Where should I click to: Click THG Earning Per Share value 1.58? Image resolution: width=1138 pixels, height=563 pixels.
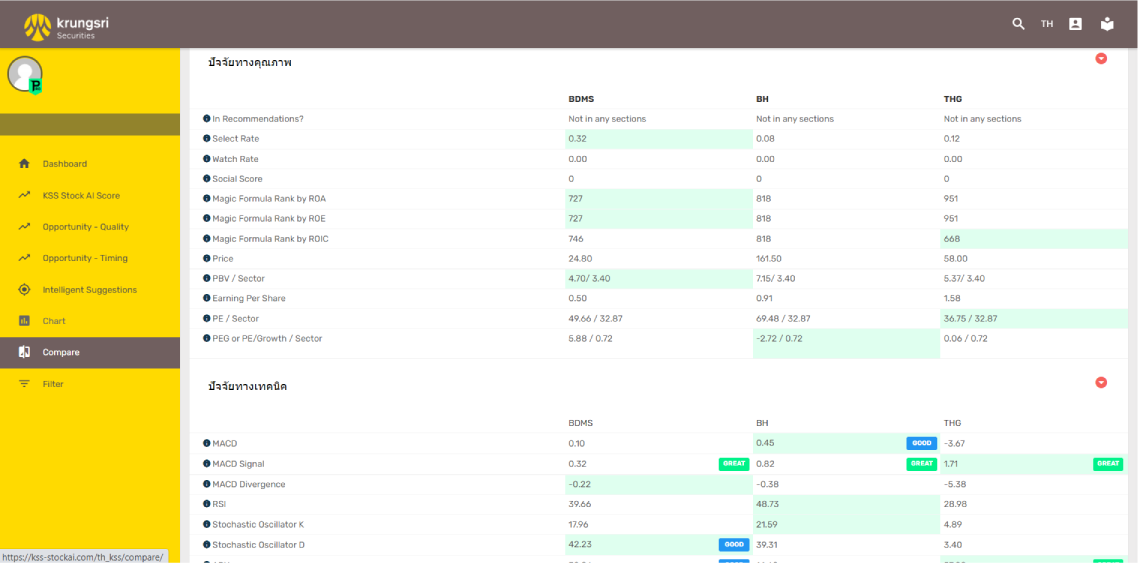pyautogui.click(x=951, y=298)
